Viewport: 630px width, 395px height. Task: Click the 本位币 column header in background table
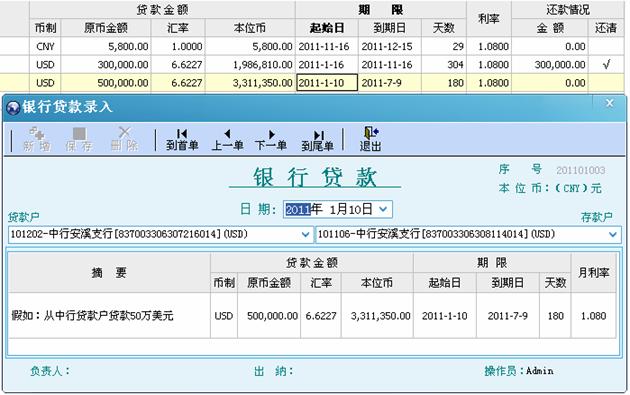[x=250, y=28]
